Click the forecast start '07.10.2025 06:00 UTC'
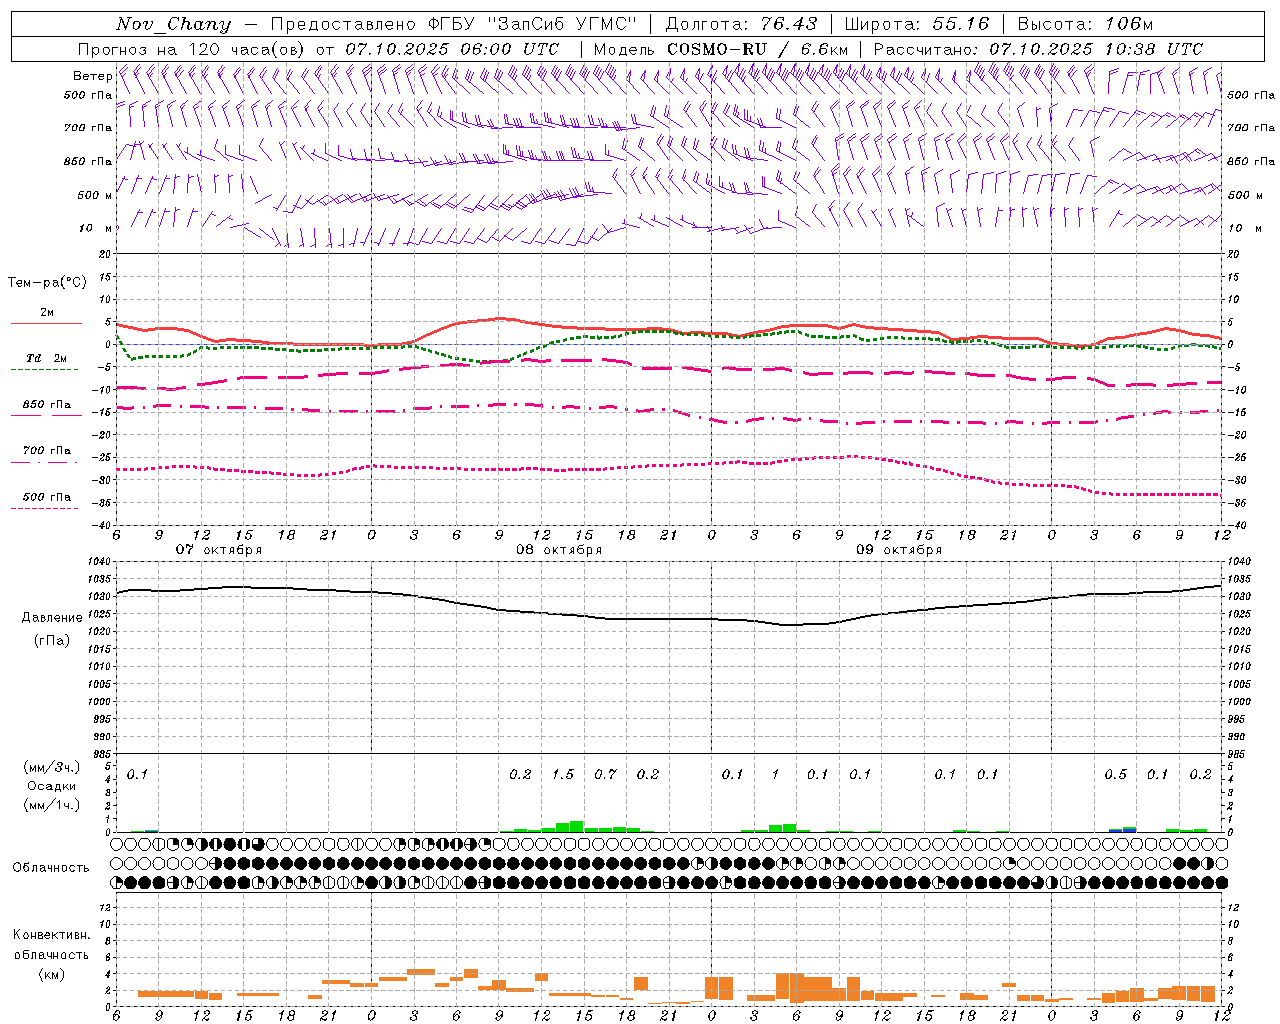The height and width of the screenshot is (1024, 1280). coord(452,49)
